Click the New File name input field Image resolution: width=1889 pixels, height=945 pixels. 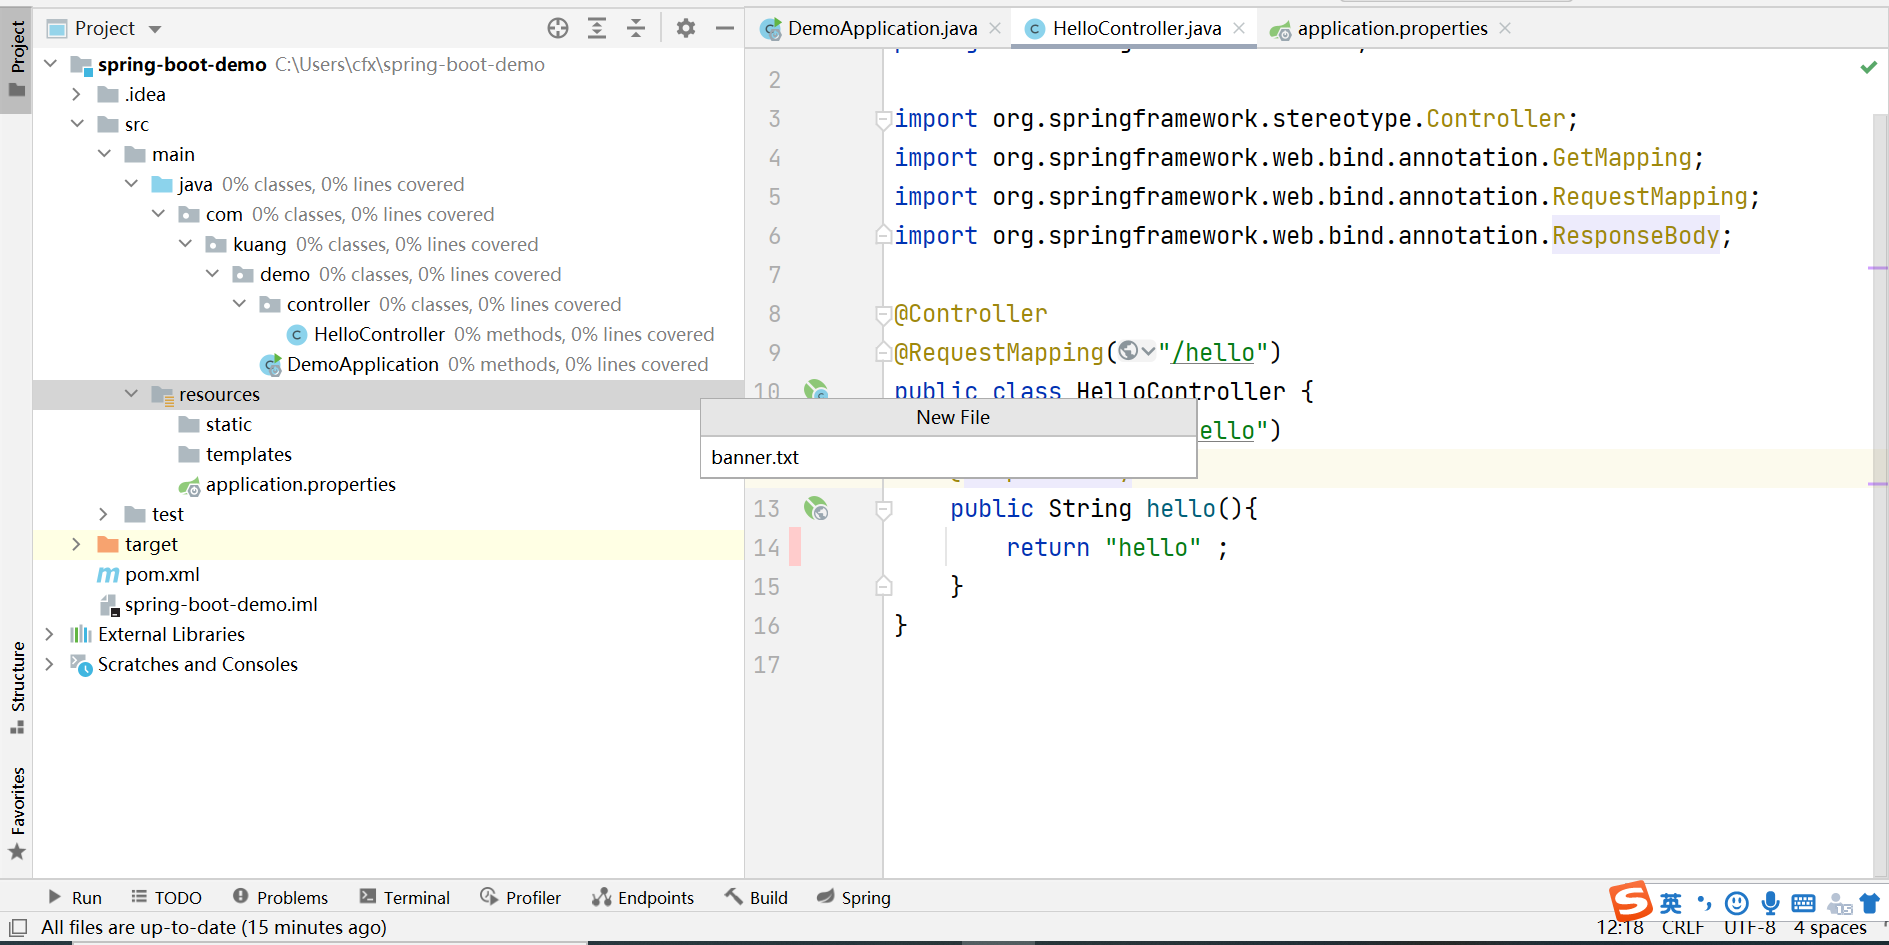point(948,457)
